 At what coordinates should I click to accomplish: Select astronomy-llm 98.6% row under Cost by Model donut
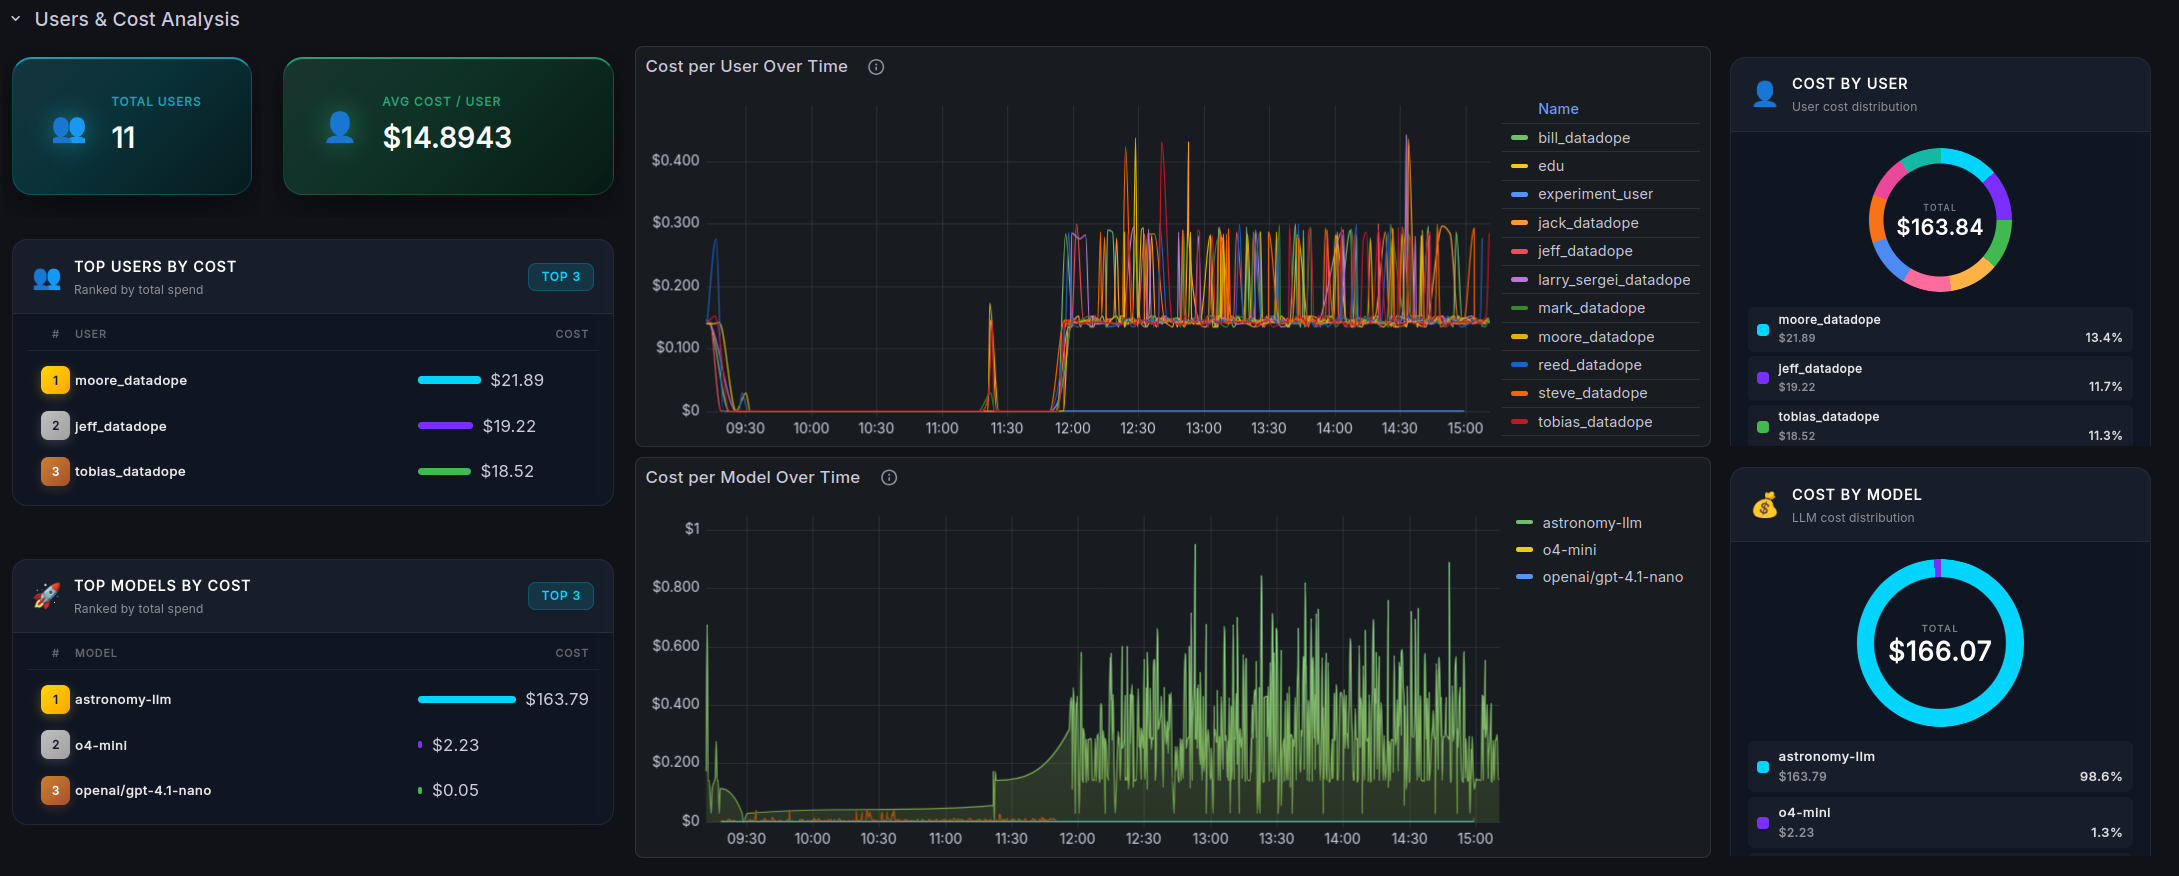pyautogui.click(x=1940, y=766)
